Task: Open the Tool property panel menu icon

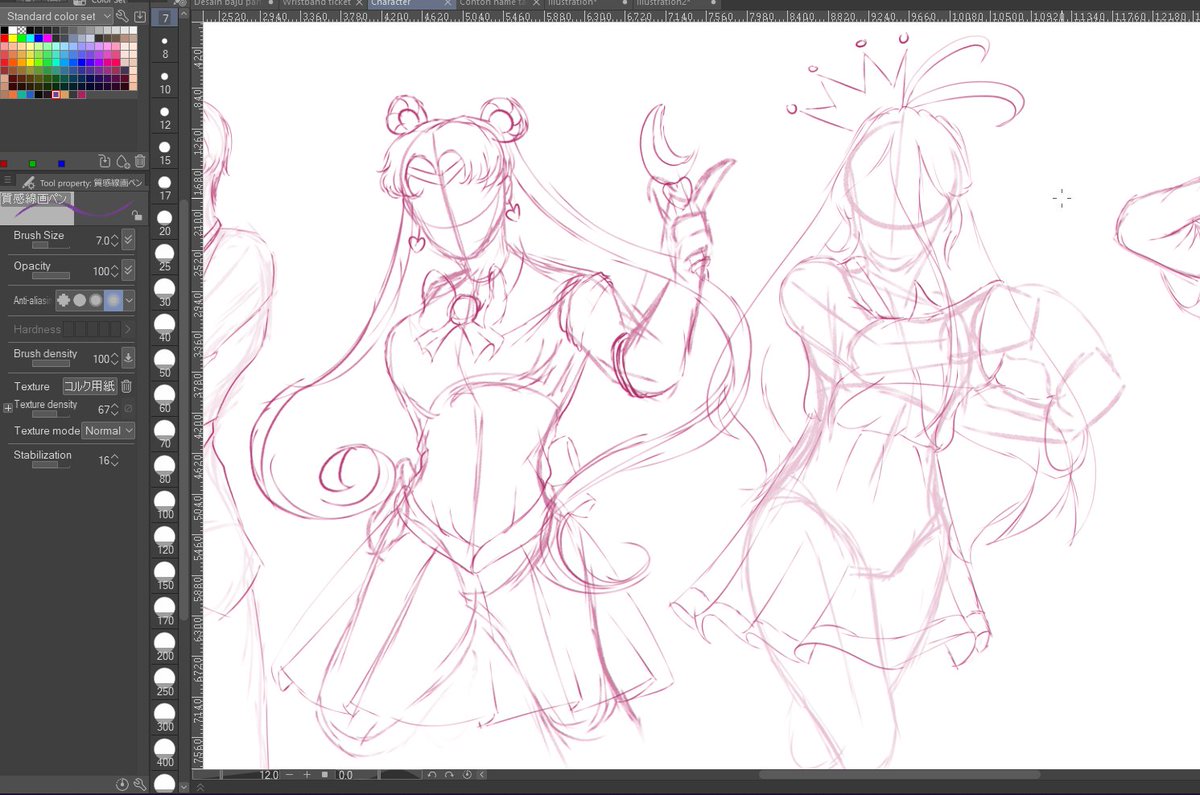Action: pyautogui.click(x=8, y=182)
